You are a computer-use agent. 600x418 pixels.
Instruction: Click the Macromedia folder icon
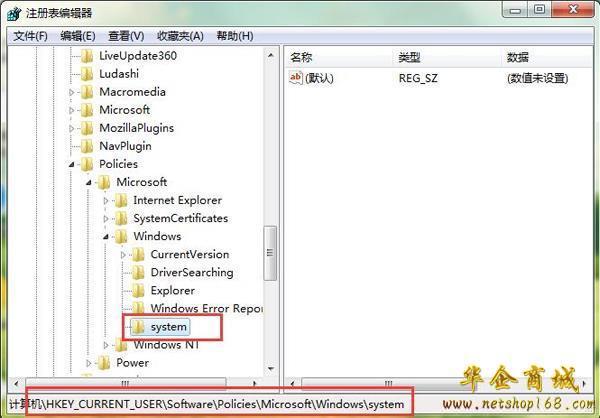pos(87,92)
